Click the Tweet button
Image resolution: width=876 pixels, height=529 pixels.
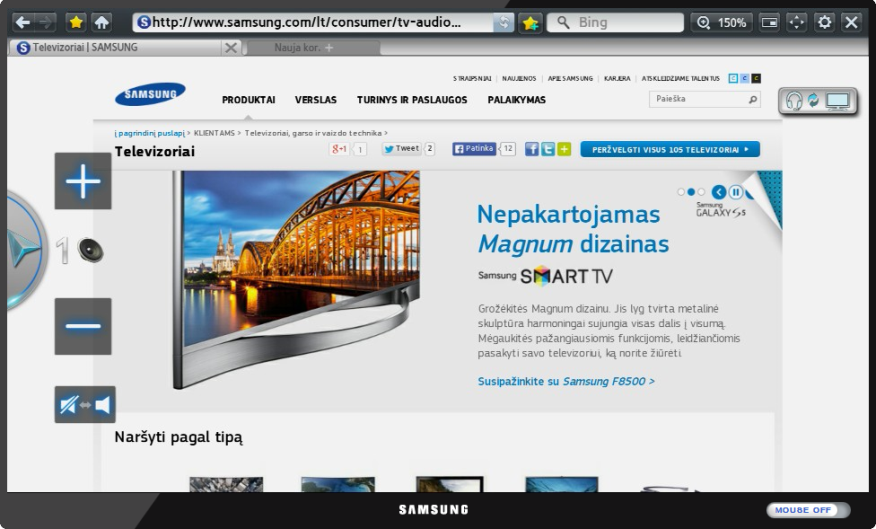pos(401,149)
